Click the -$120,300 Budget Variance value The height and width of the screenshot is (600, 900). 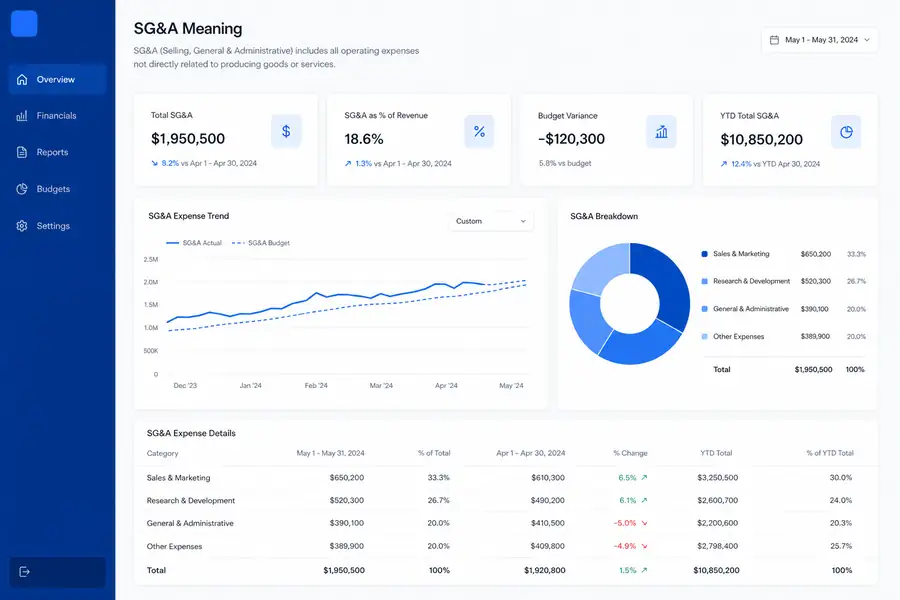pos(571,139)
